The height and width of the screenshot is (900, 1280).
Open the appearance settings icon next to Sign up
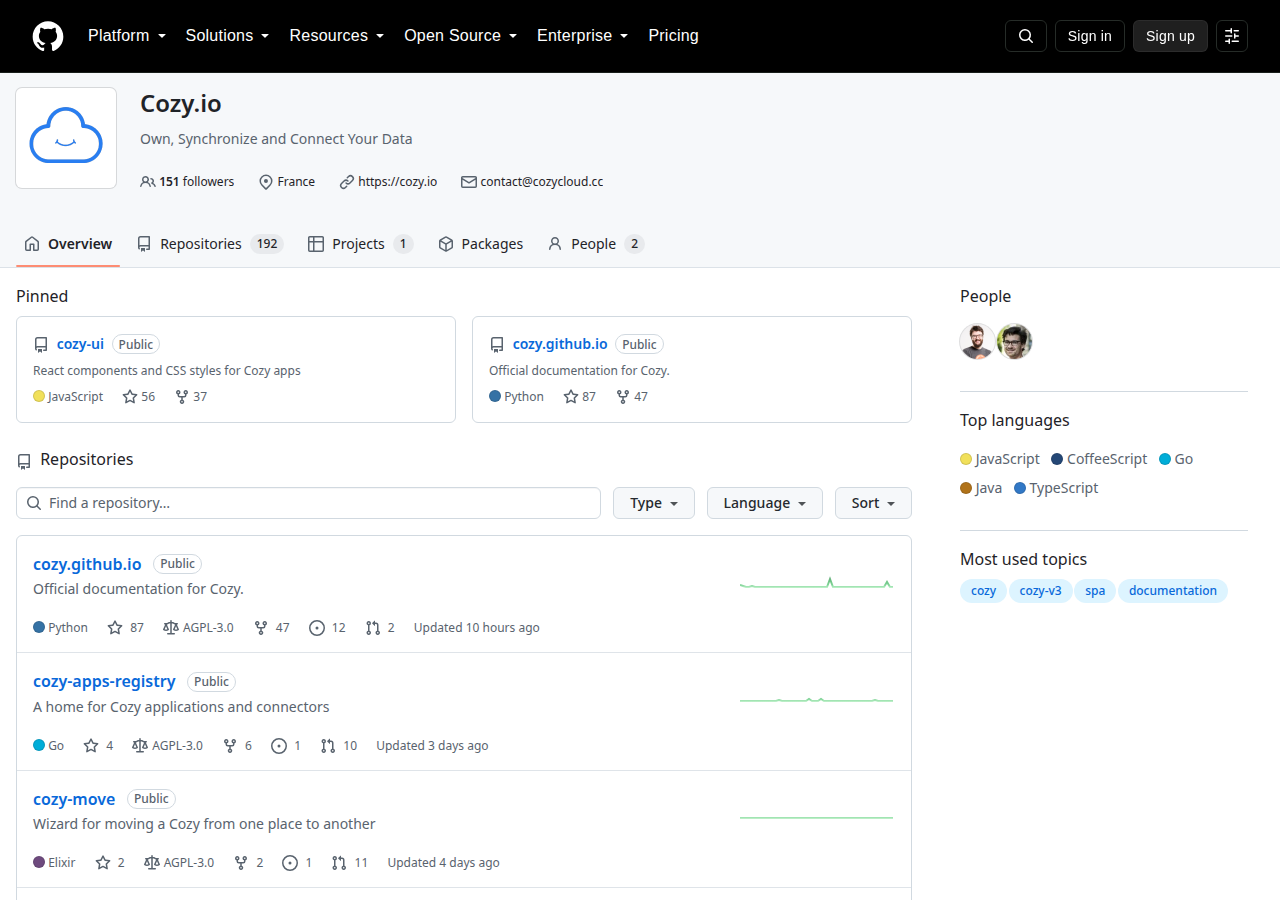[x=1232, y=36]
